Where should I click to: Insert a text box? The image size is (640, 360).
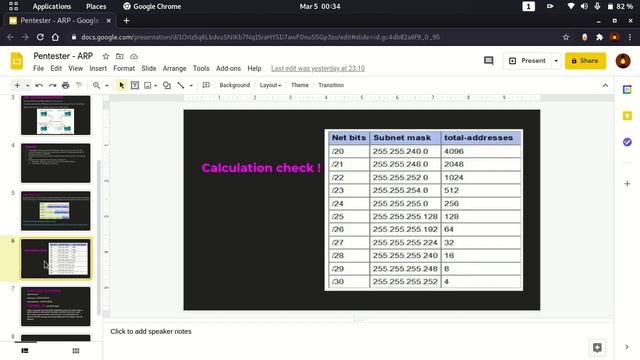pos(135,85)
